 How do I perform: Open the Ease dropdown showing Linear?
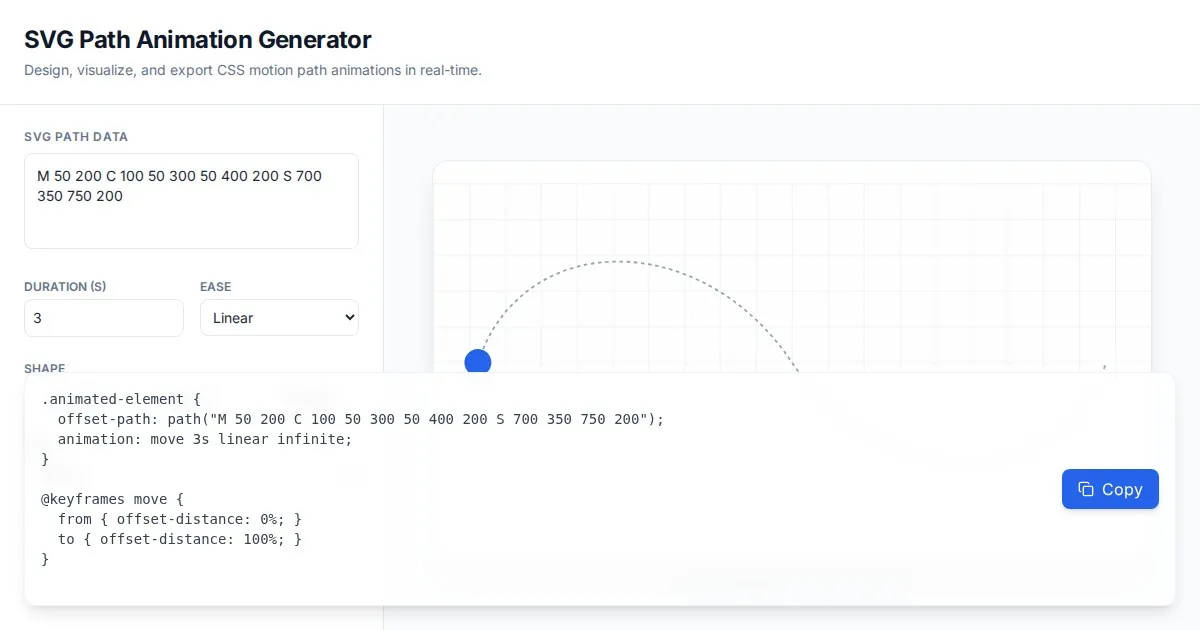coord(279,318)
